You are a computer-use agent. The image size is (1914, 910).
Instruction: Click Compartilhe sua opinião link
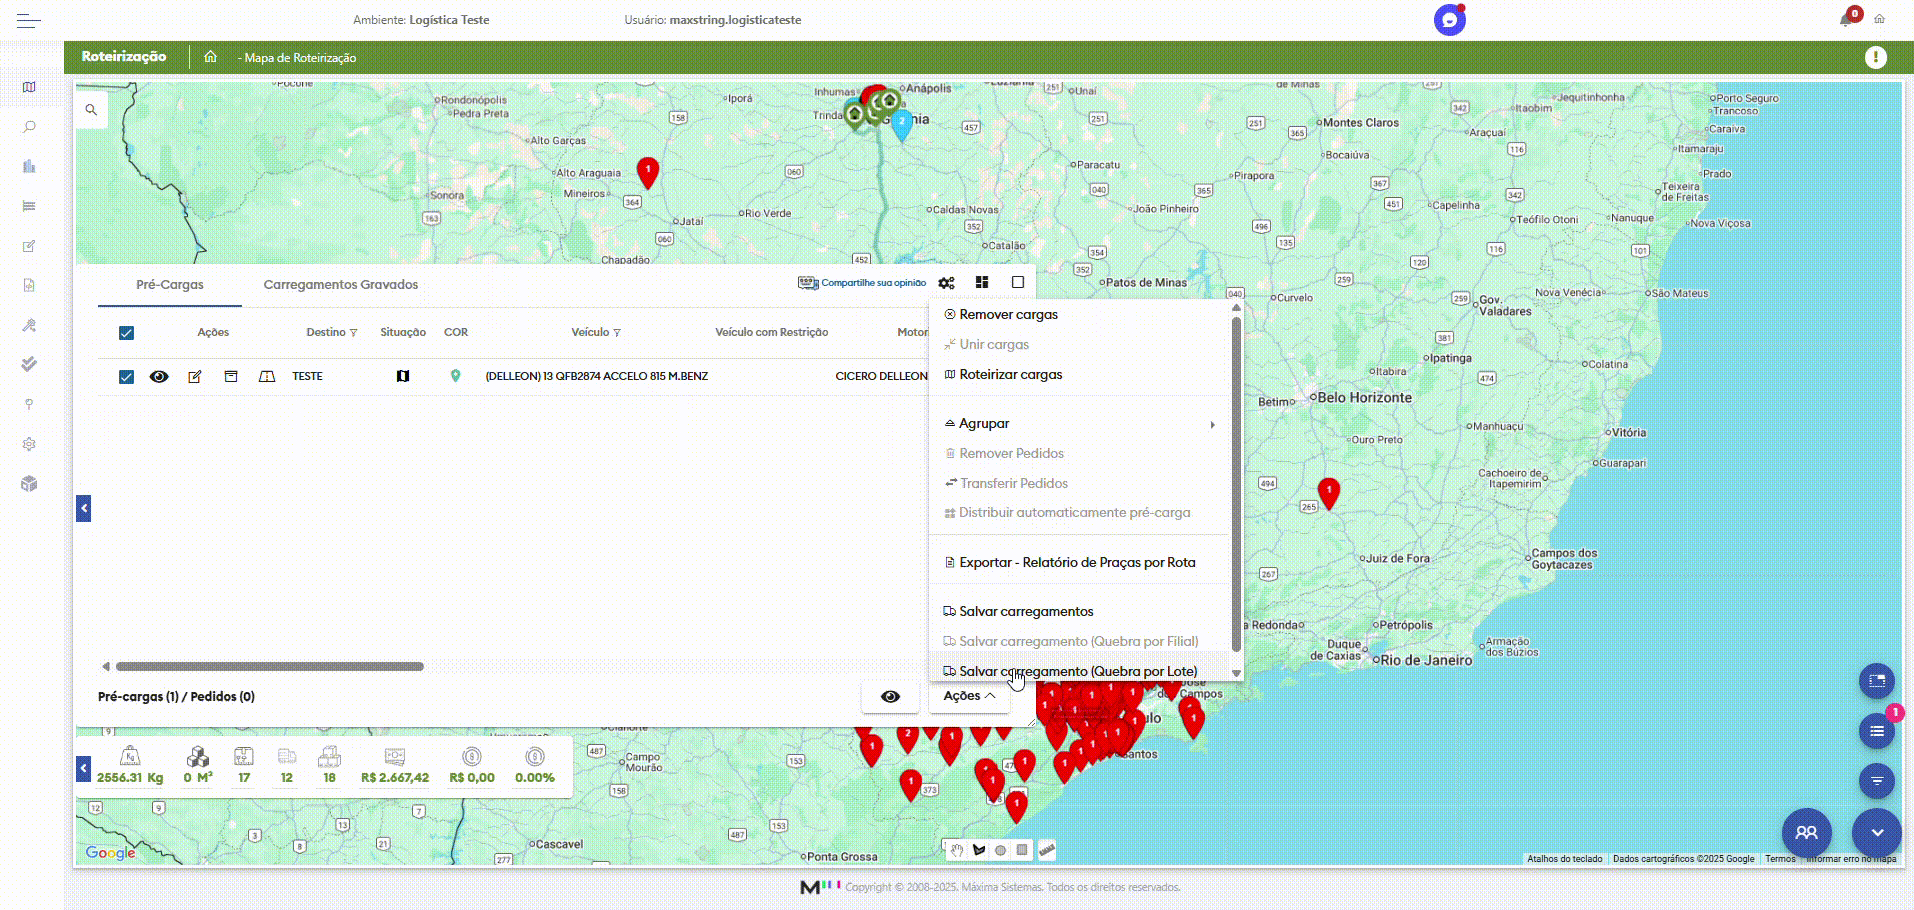pyautogui.click(x=872, y=283)
